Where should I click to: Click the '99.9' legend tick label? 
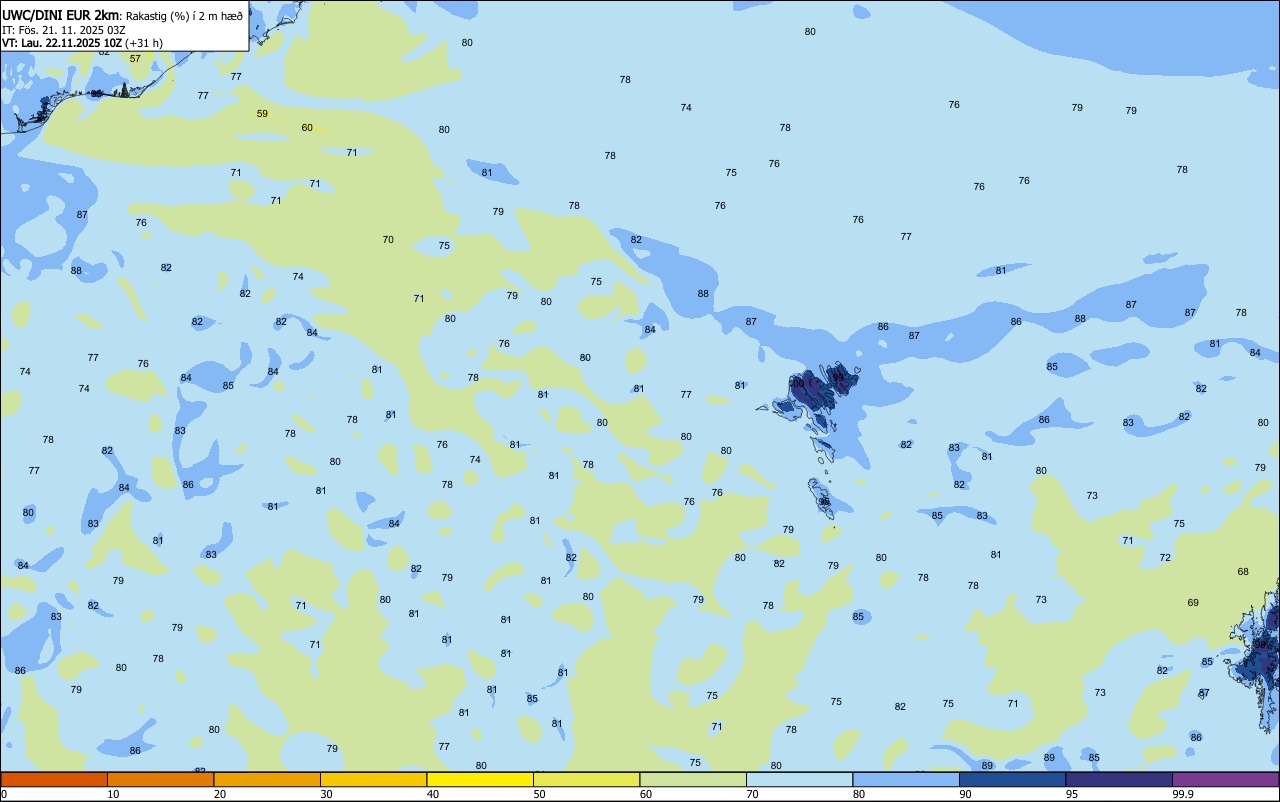[1183, 794]
